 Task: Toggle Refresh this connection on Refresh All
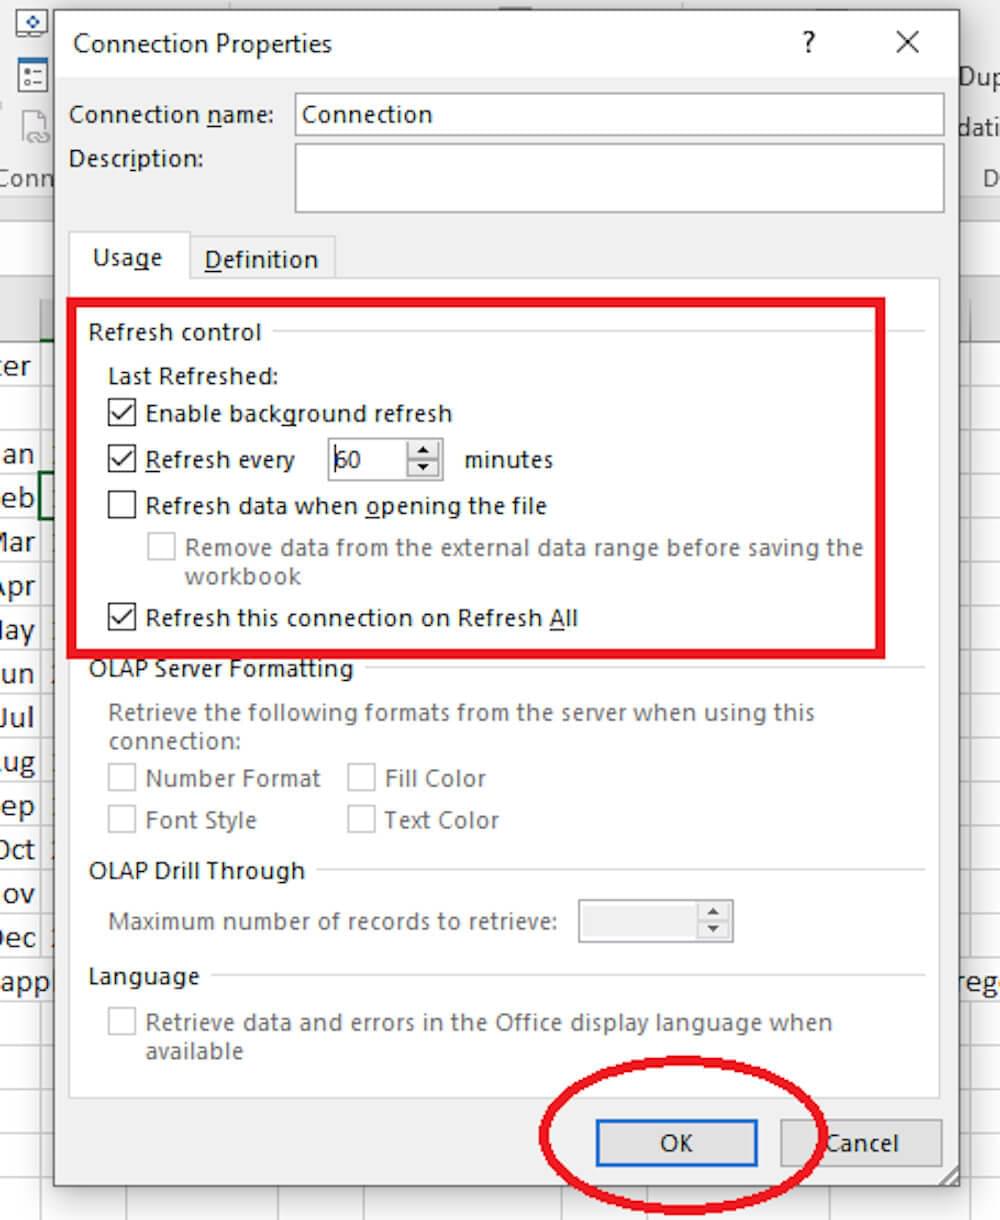(122, 617)
